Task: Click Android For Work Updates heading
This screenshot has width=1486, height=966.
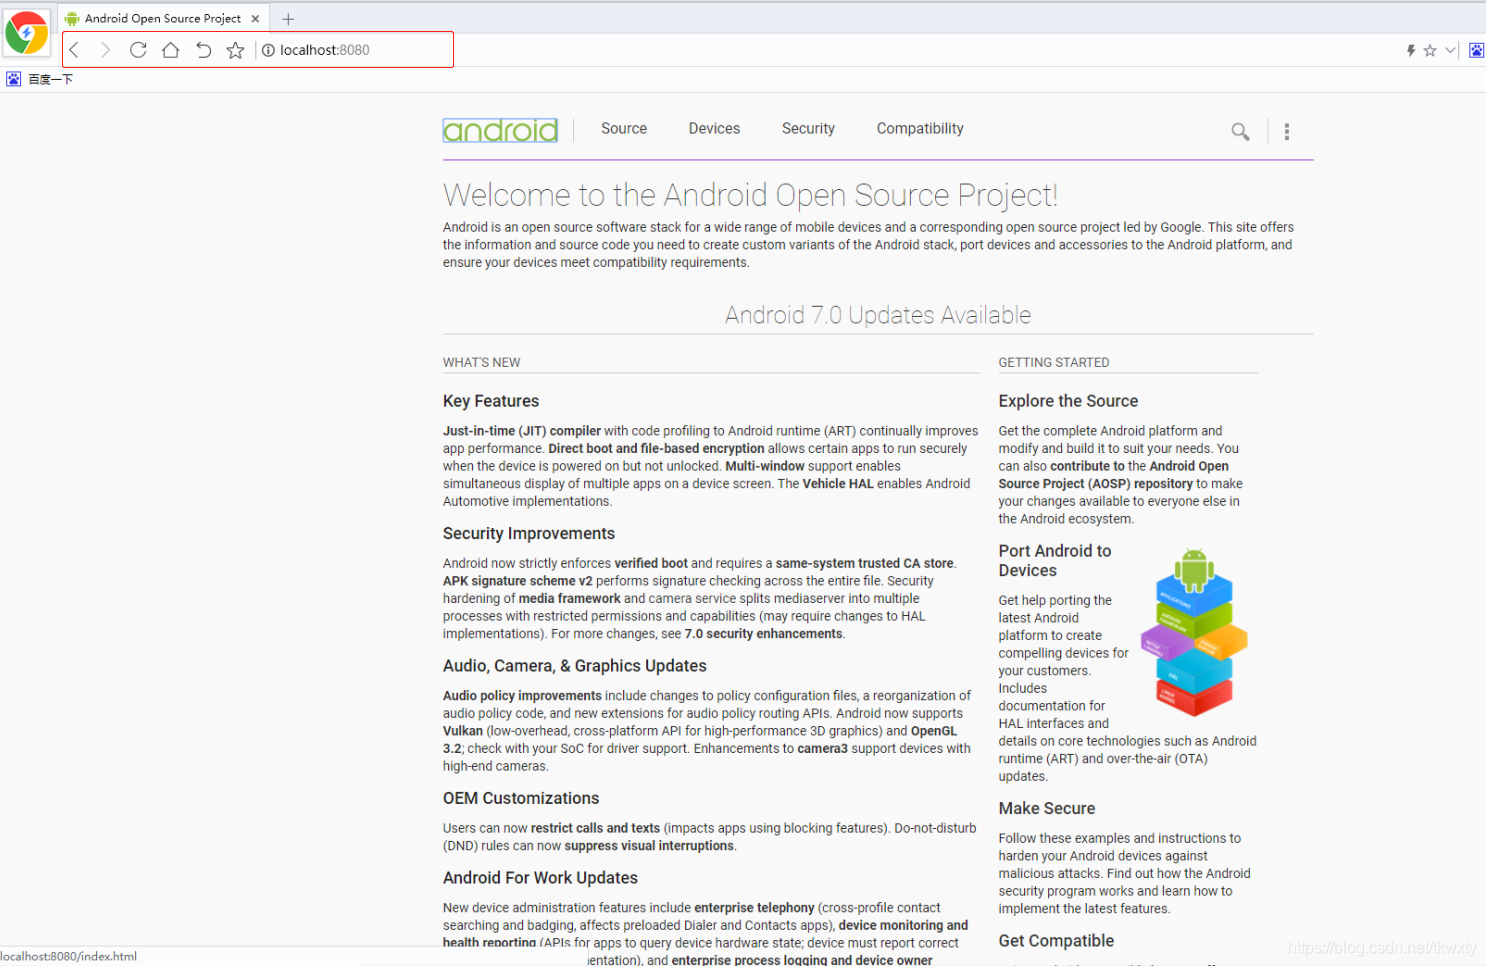Action: pos(540,878)
